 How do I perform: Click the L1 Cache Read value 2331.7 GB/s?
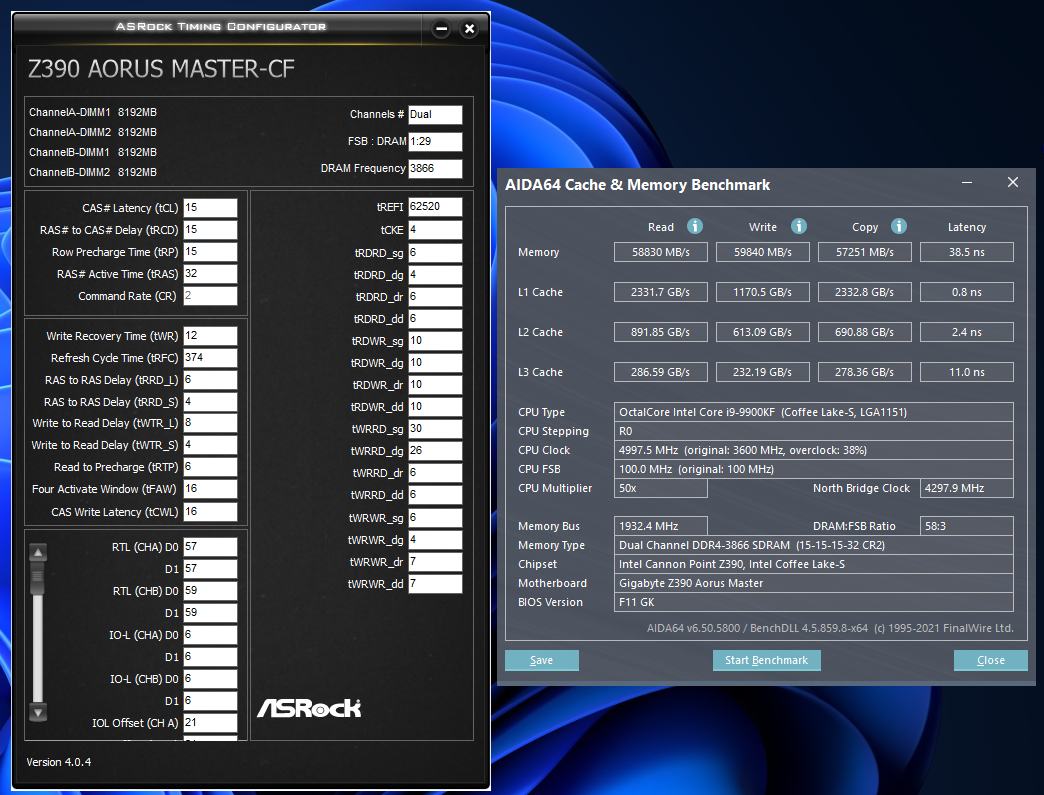660,292
